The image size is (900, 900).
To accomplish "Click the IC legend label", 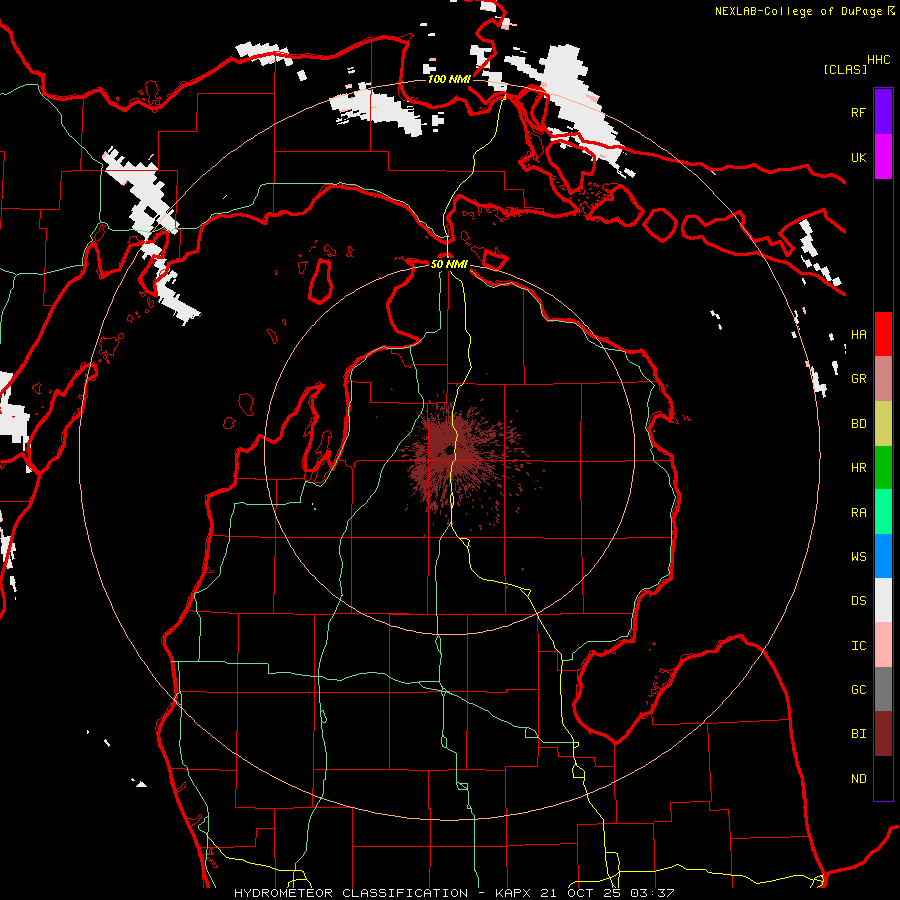I will pyautogui.click(x=858, y=646).
